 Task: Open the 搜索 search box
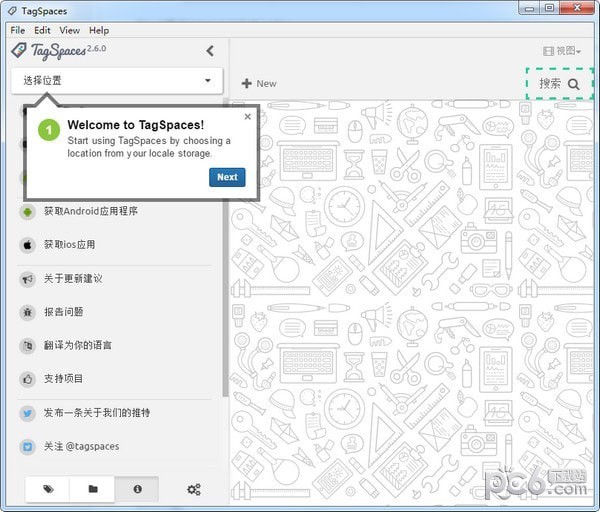pos(559,84)
